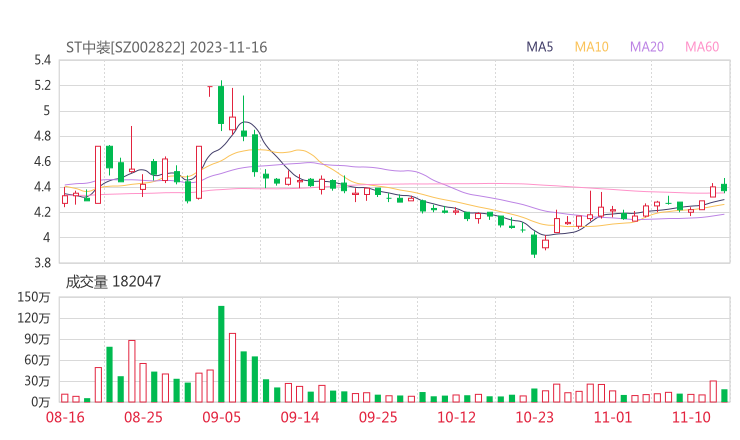The width and height of the screenshot is (740, 440).
Task: Click the last green volume bar on the chart
Action: click(x=724, y=396)
